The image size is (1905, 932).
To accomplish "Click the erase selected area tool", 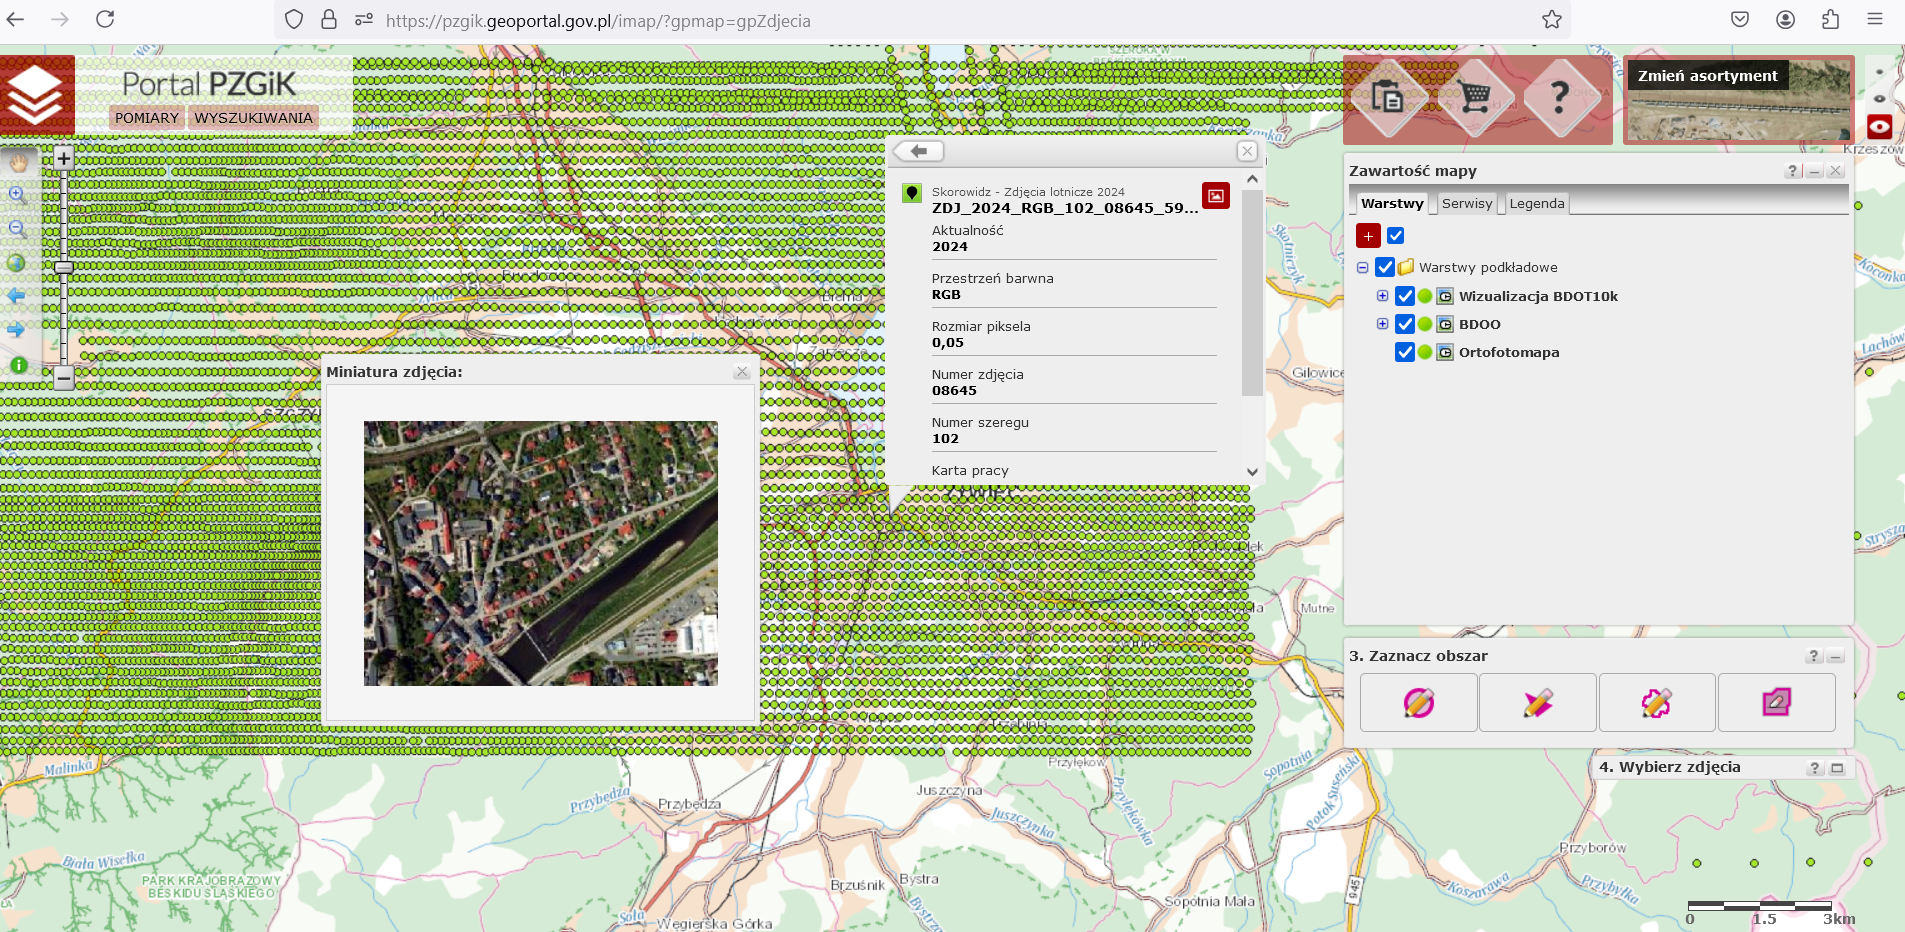I will [1776, 703].
